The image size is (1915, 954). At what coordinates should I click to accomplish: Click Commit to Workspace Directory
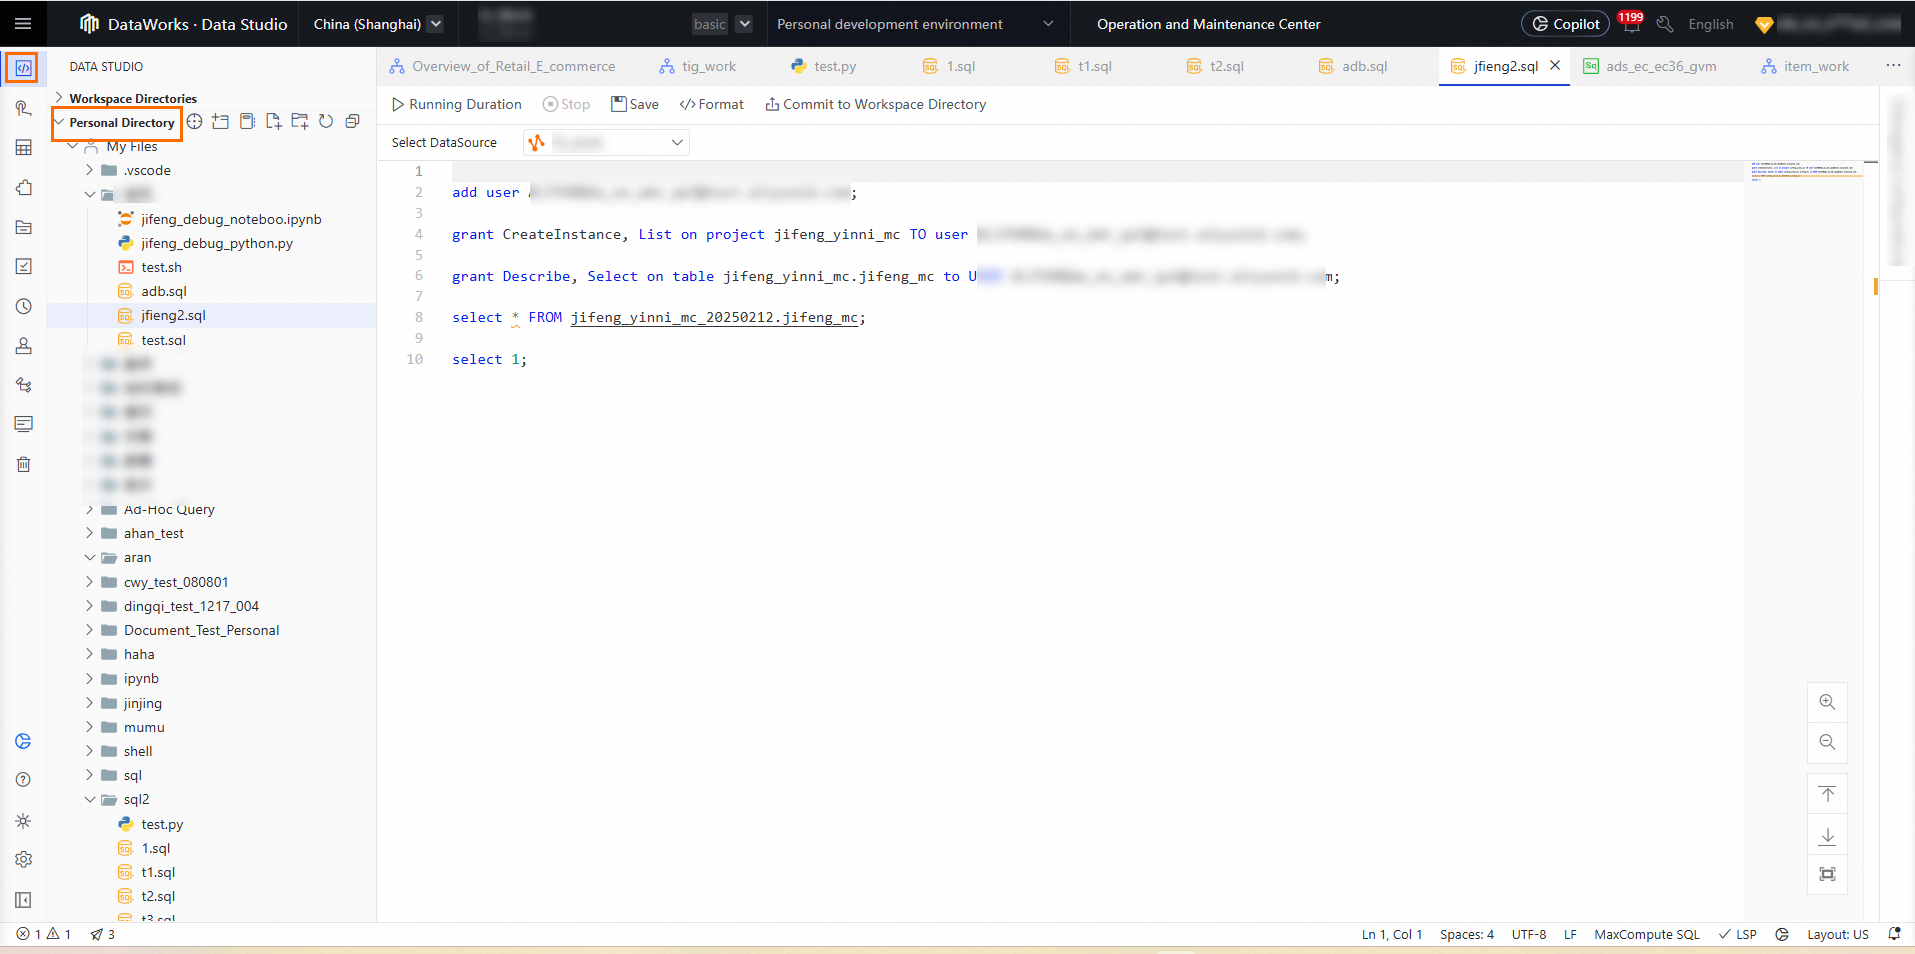[876, 104]
